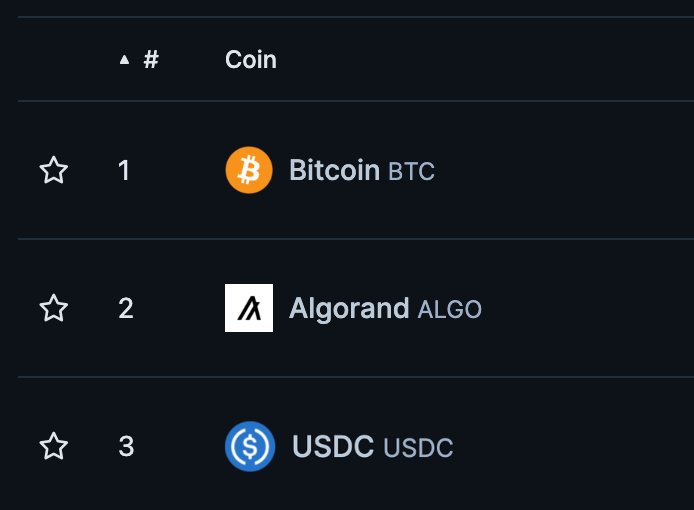
Task: Go to the USDC coin name link
Action: [x=332, y=446]
